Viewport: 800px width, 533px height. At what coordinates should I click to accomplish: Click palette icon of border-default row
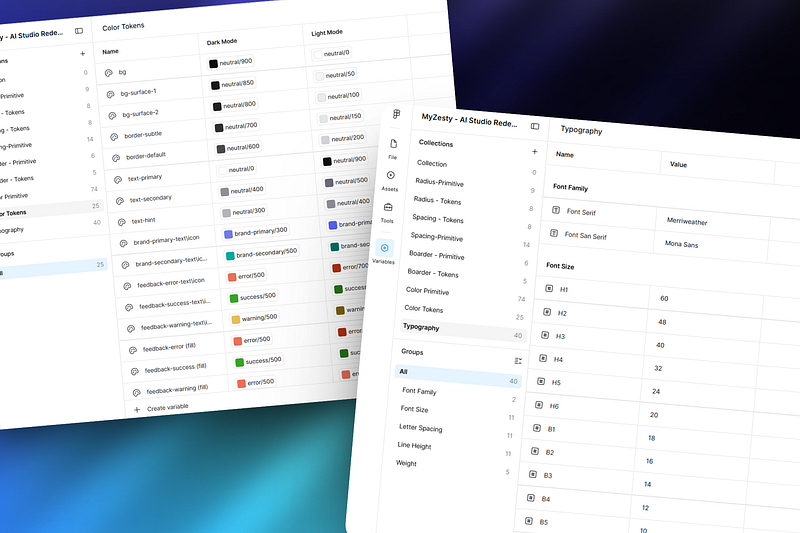point(116,158)
